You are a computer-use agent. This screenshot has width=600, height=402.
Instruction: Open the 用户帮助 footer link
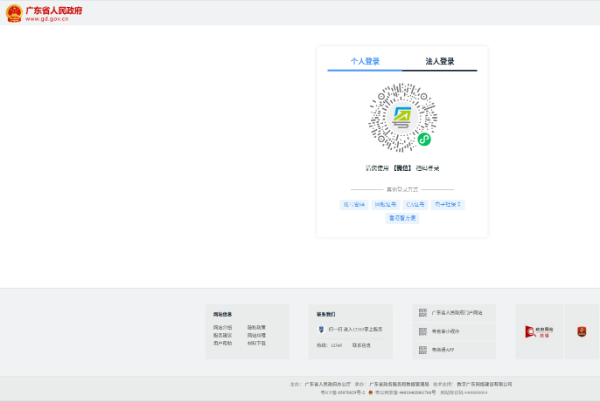click(222, 343)
